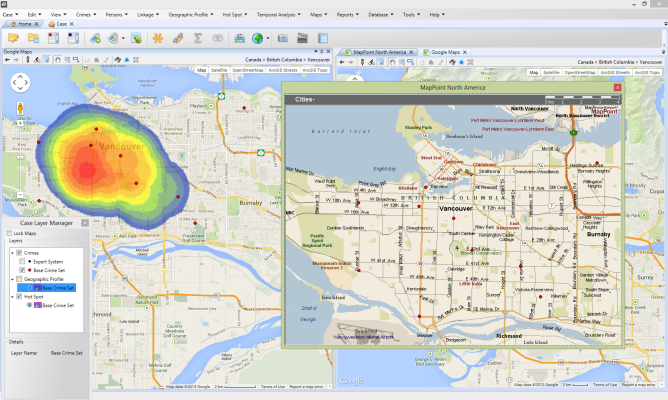Switch right map to OpenStreetMap
This screenshot has height=400, width=668.
click(x=581, y=72)
